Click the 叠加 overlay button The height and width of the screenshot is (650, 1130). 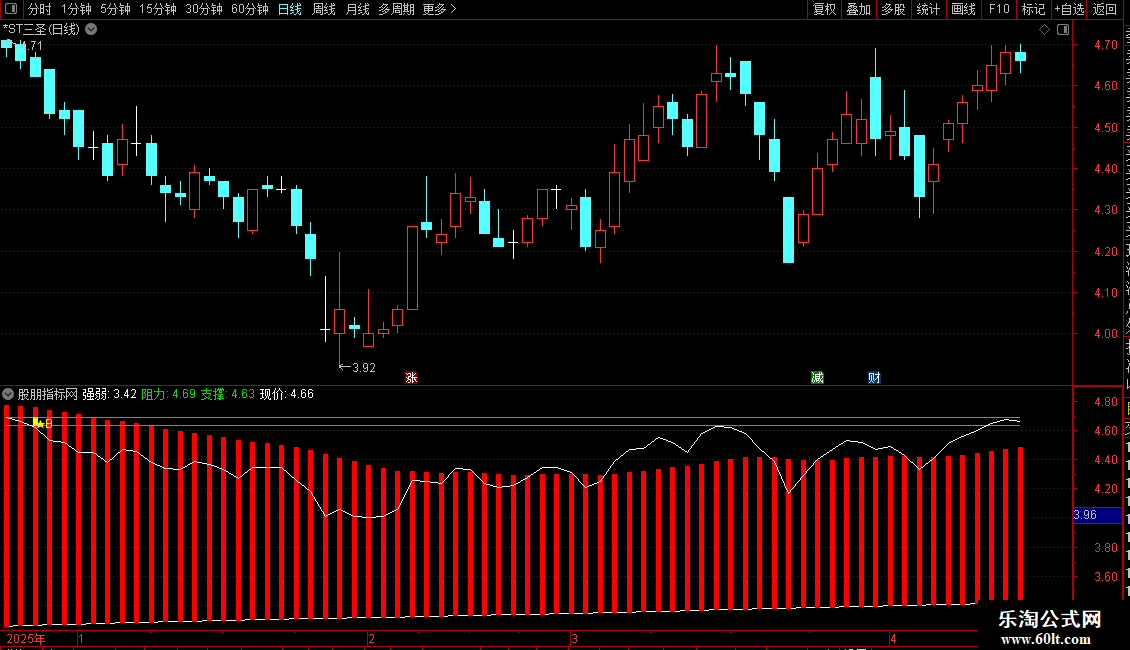tap(858, 9)
